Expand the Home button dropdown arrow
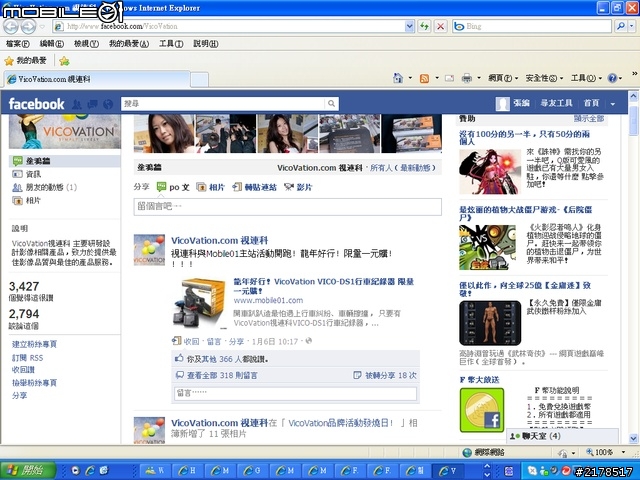The width and height of the screenshot is (640, 480). tap(410, 78)
